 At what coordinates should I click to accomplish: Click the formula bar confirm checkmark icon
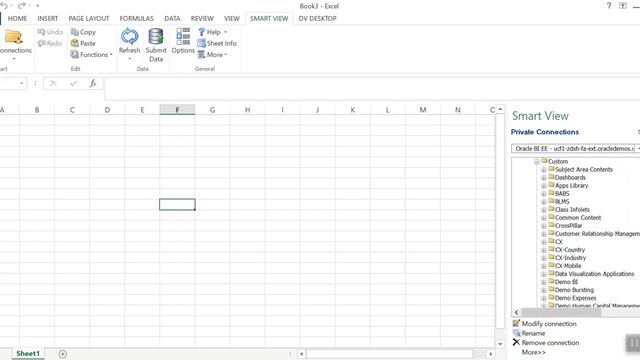tap(73, 83)
